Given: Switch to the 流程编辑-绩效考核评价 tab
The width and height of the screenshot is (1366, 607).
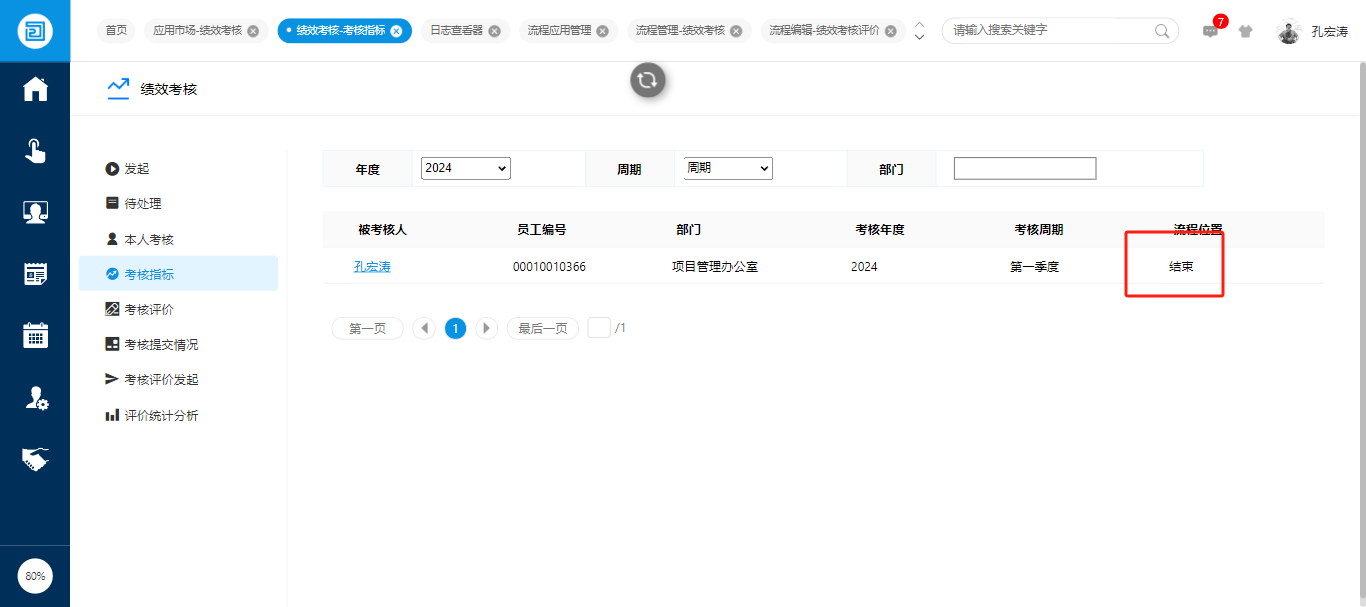Looking at the screenshot, I should tap(824, 31).
